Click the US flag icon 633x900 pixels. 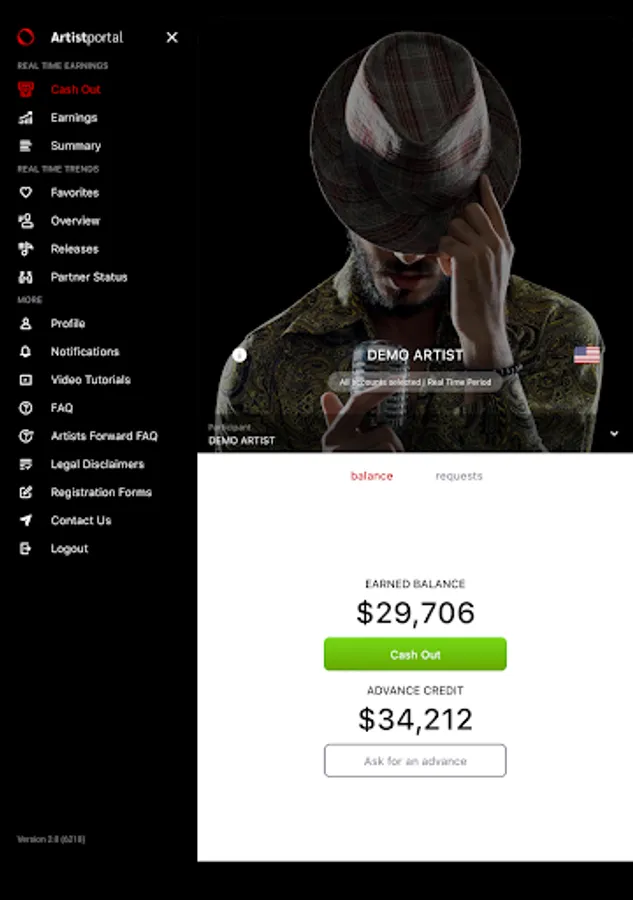[x=587, y=354]
